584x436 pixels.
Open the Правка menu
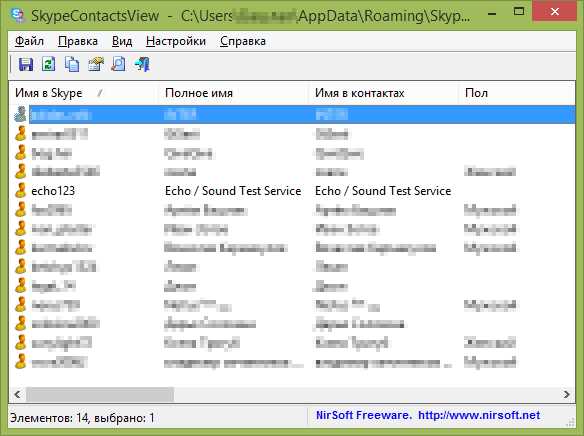point(78,41)
